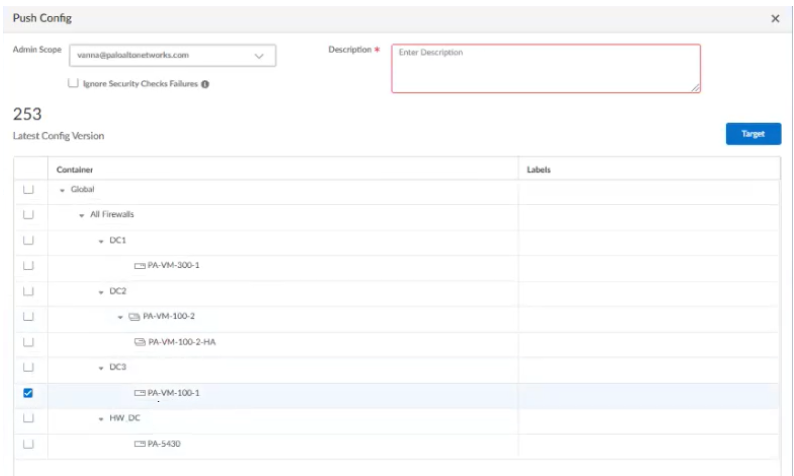Click the Container column header
Viewport: 794px width, 476px height.
coord(74,170)
